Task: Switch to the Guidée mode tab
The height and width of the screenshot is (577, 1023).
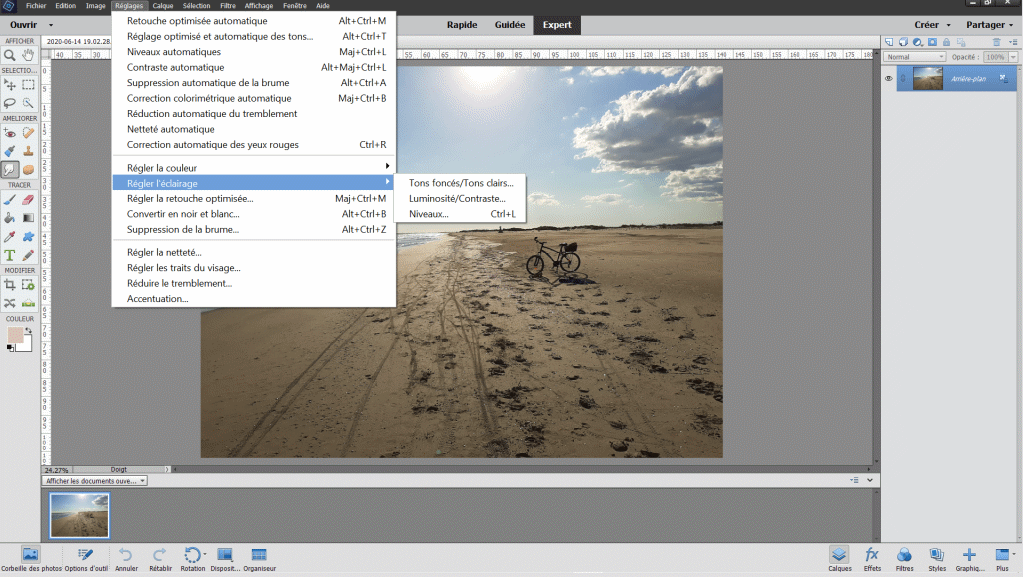Action: tap(509, 25)
